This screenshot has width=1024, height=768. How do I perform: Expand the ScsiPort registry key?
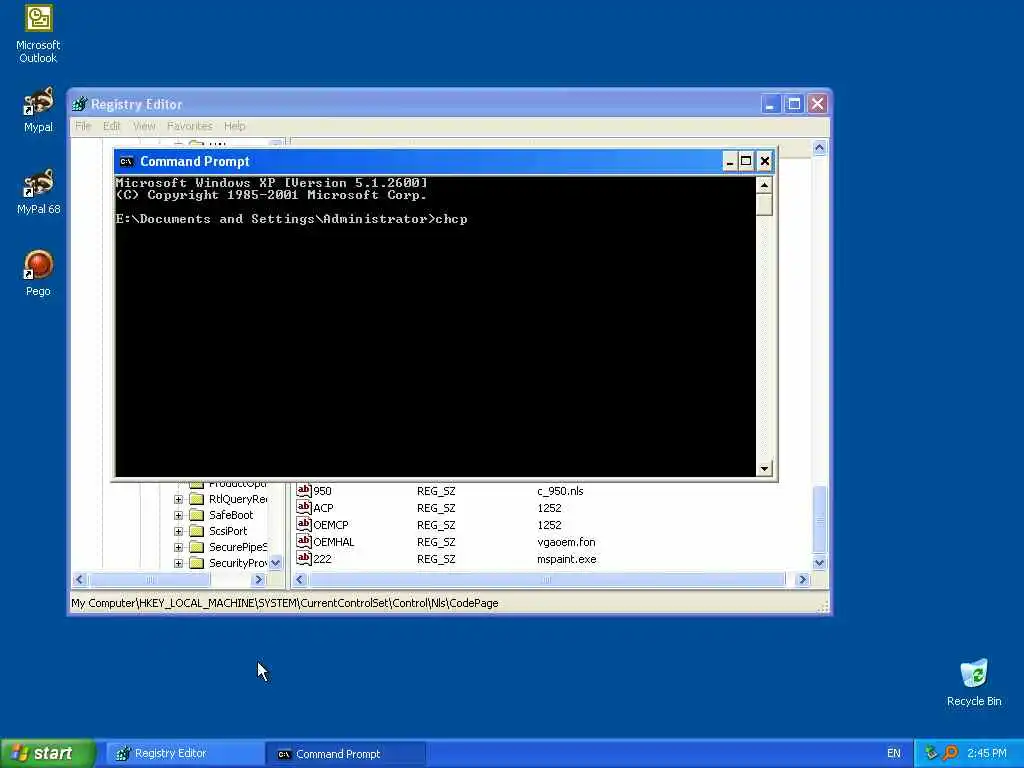tap(178, 531)
